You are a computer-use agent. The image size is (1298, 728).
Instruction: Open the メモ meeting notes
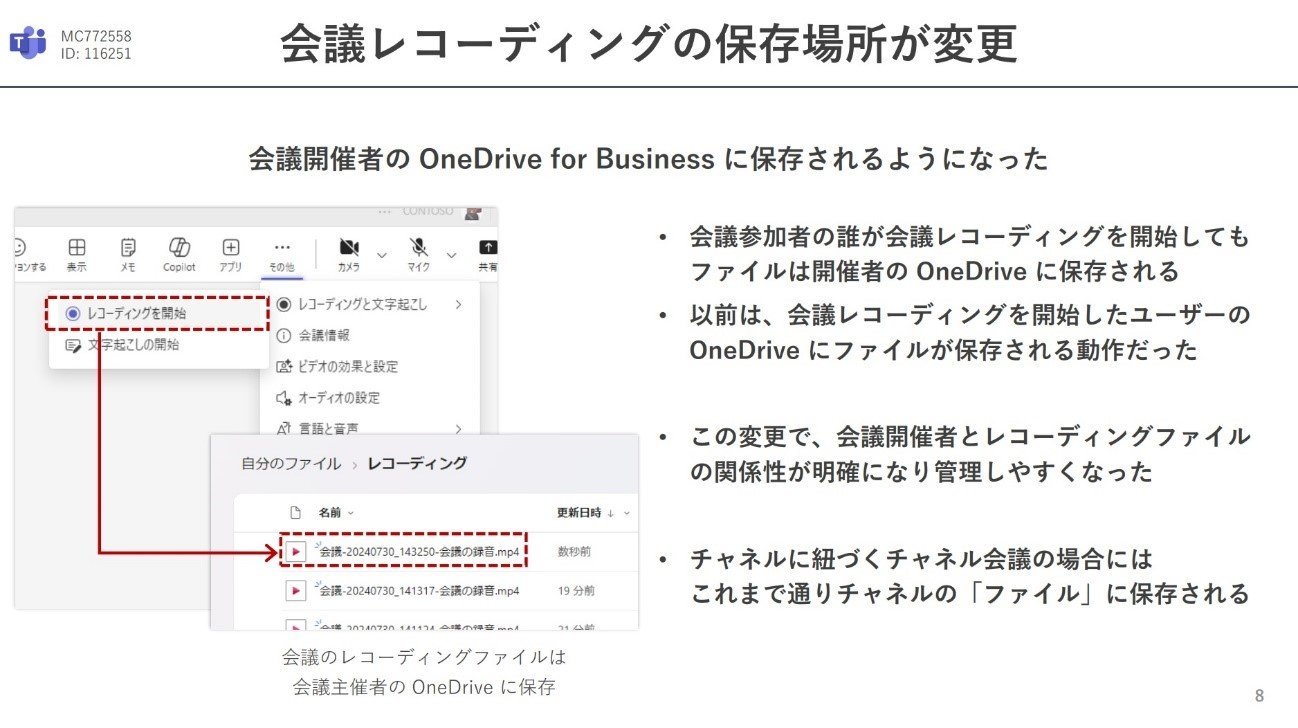[128, 254]
